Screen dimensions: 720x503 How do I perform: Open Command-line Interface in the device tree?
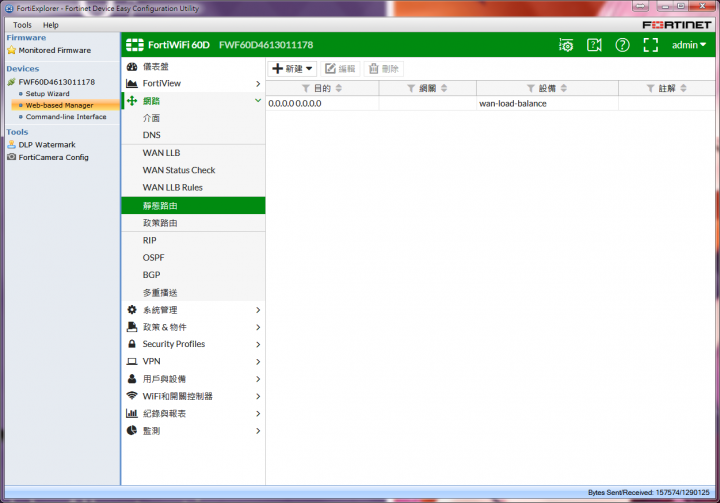coord(66,117)
